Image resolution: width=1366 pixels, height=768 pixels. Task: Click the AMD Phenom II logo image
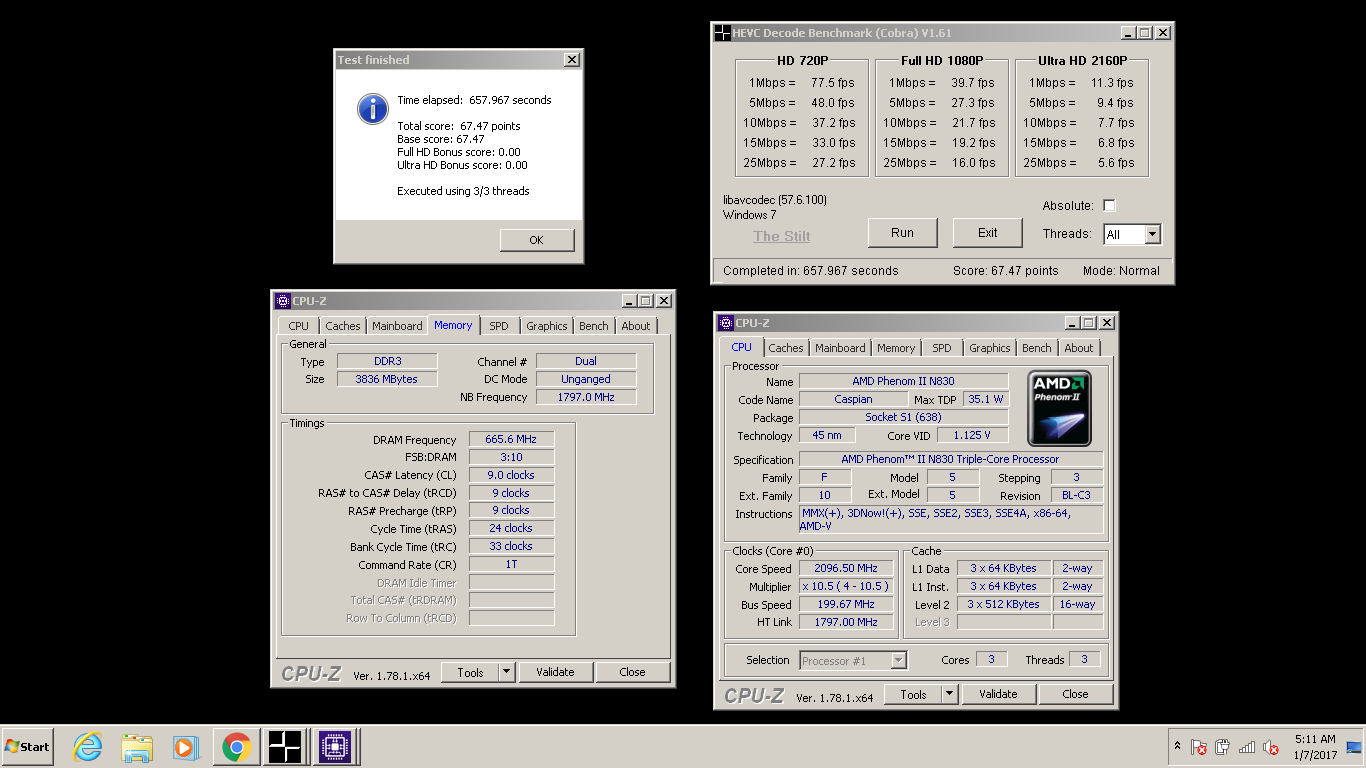point(1060,408)
